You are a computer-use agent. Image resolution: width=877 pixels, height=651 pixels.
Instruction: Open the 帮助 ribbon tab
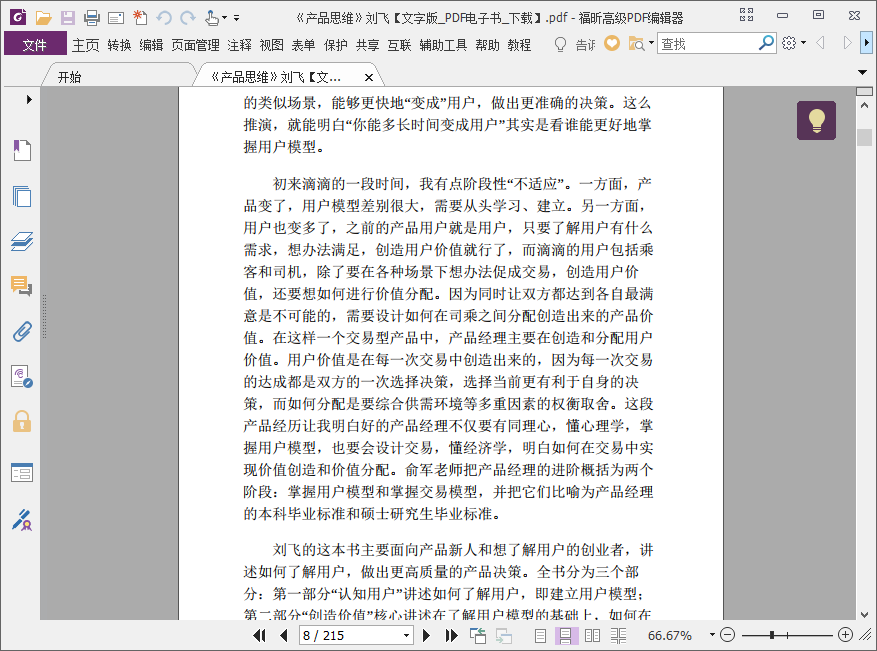point(487,45)
